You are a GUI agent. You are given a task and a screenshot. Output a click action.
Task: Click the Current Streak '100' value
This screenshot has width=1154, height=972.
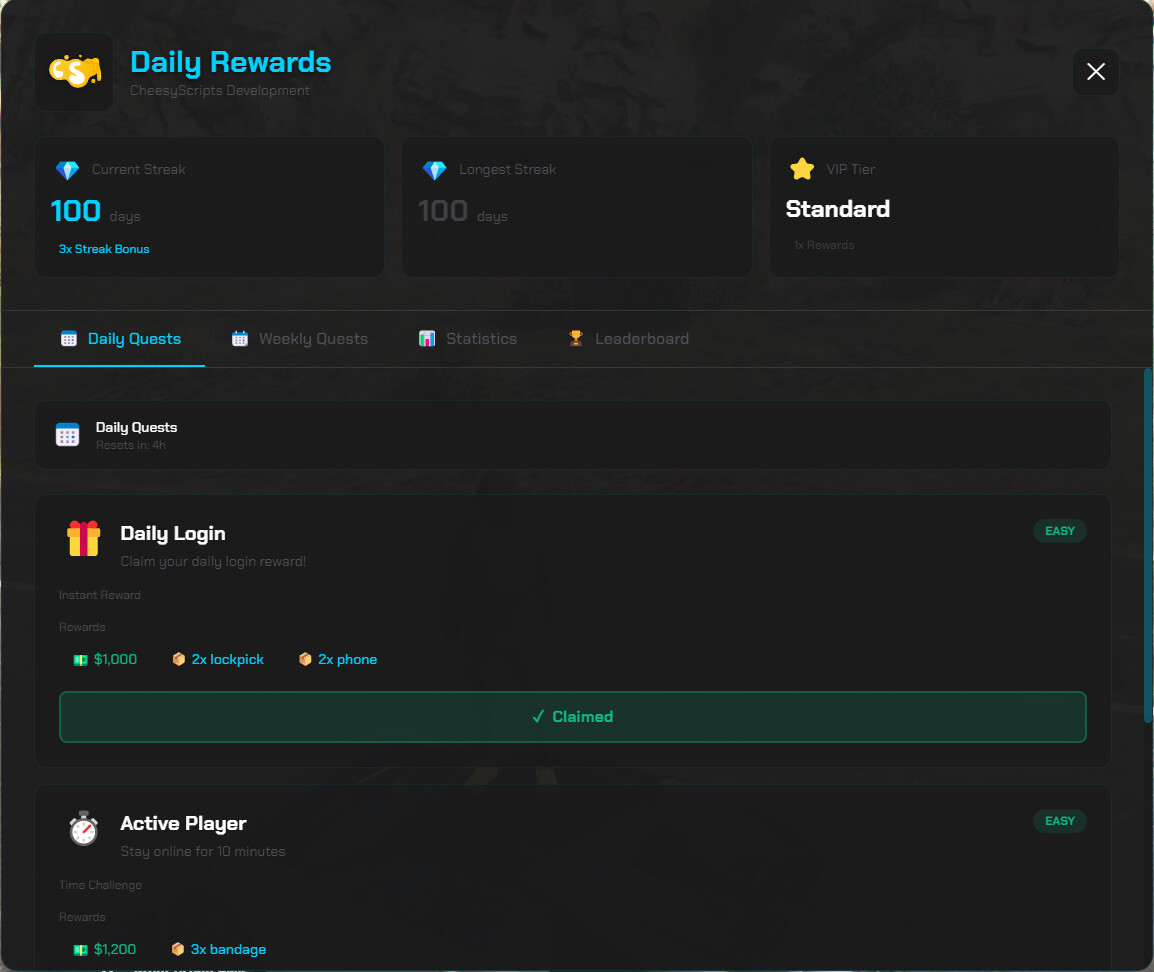click(x=76, y=211)
